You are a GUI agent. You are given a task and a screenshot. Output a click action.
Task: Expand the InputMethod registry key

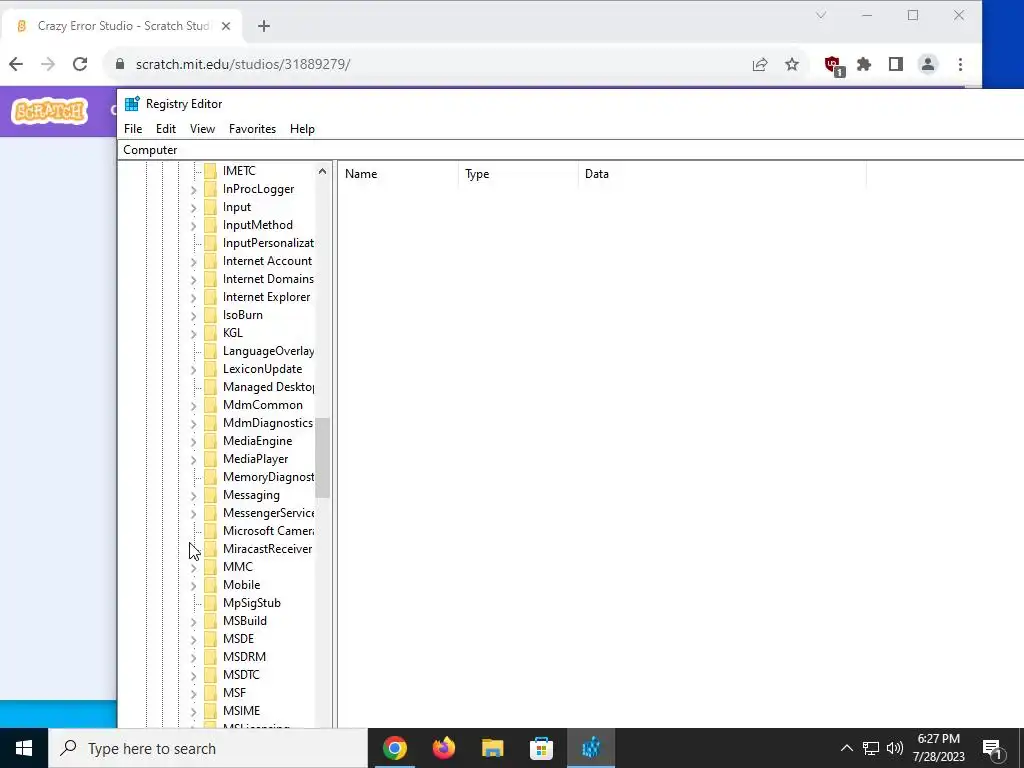click(193, 225)
